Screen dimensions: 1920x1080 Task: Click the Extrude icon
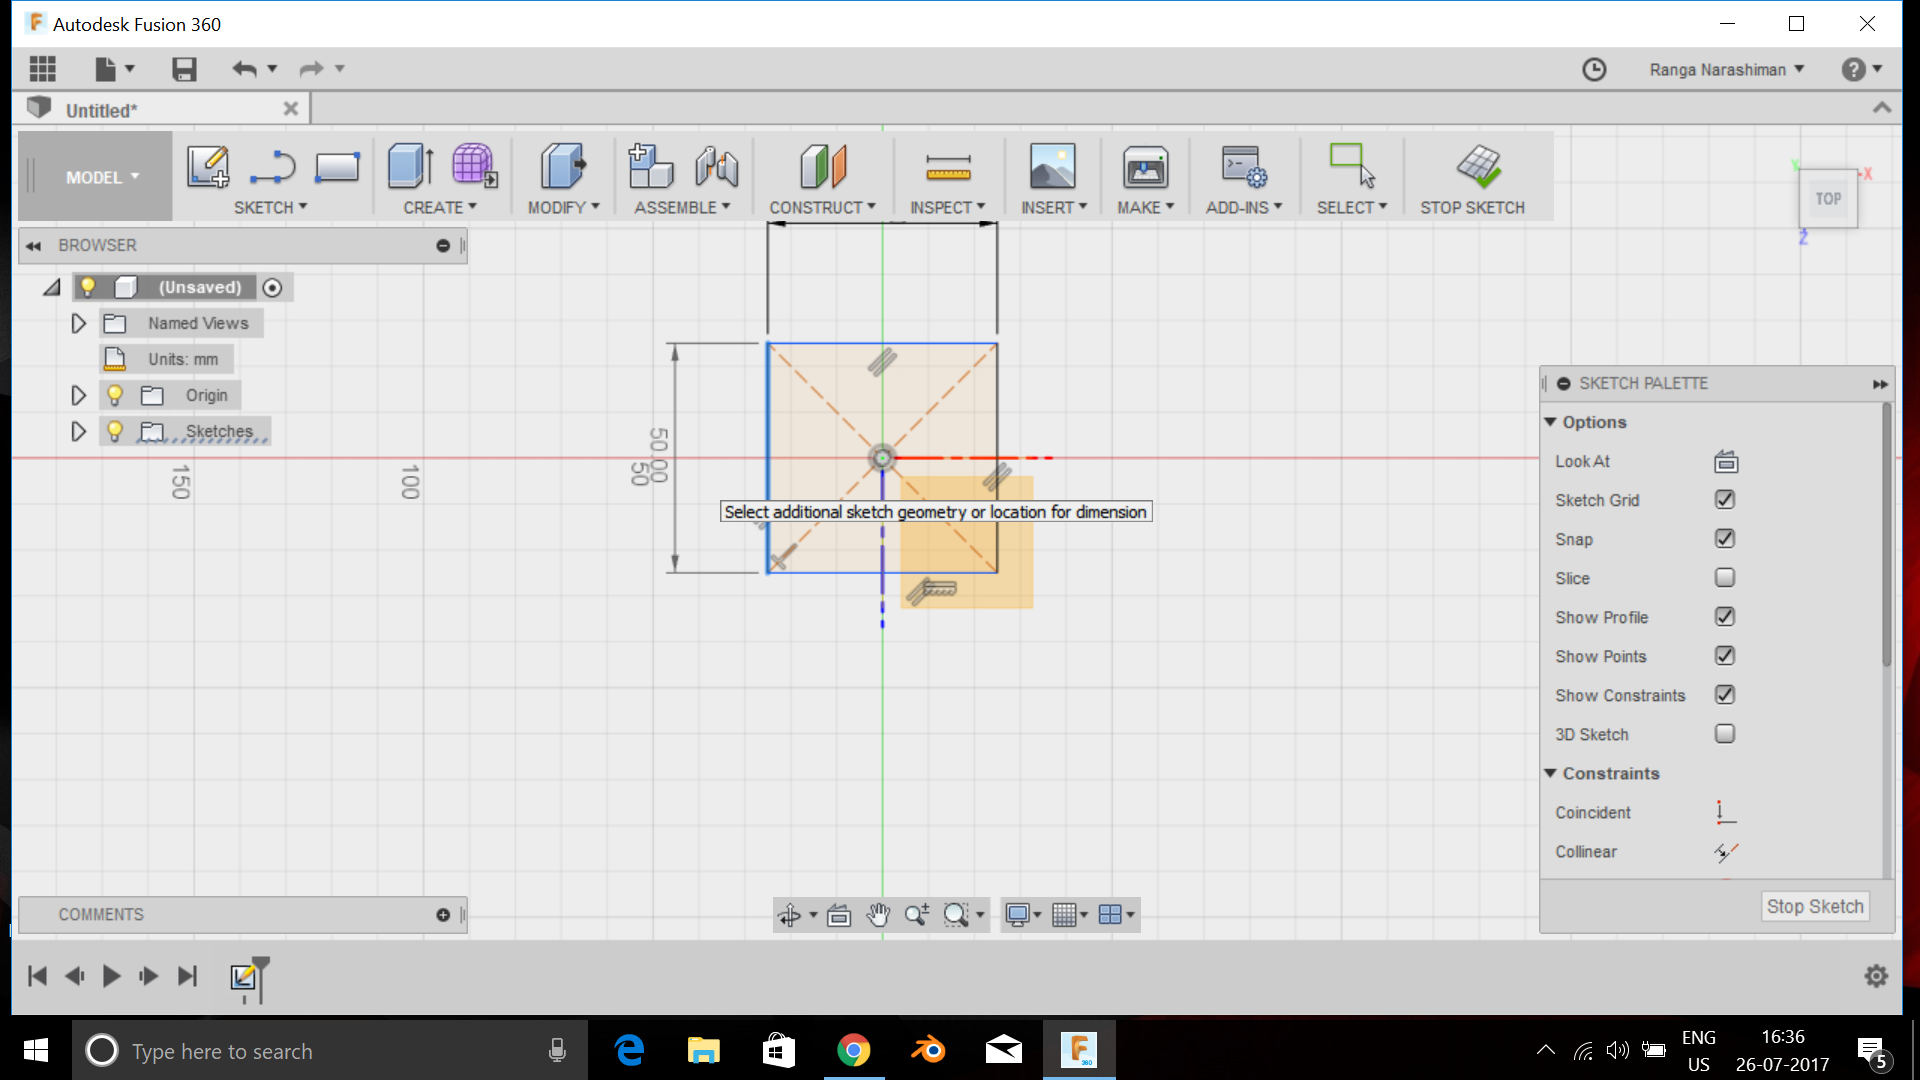pyautogui.click(x=410, y=165)
